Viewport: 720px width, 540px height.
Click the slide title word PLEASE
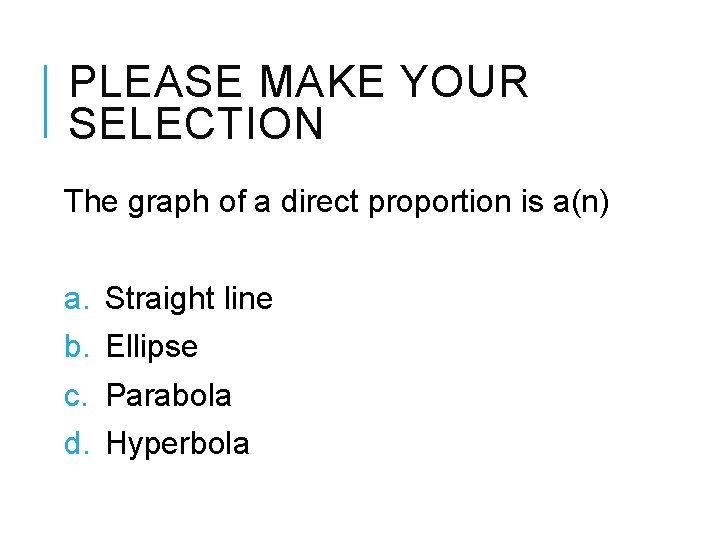[155, 81]
